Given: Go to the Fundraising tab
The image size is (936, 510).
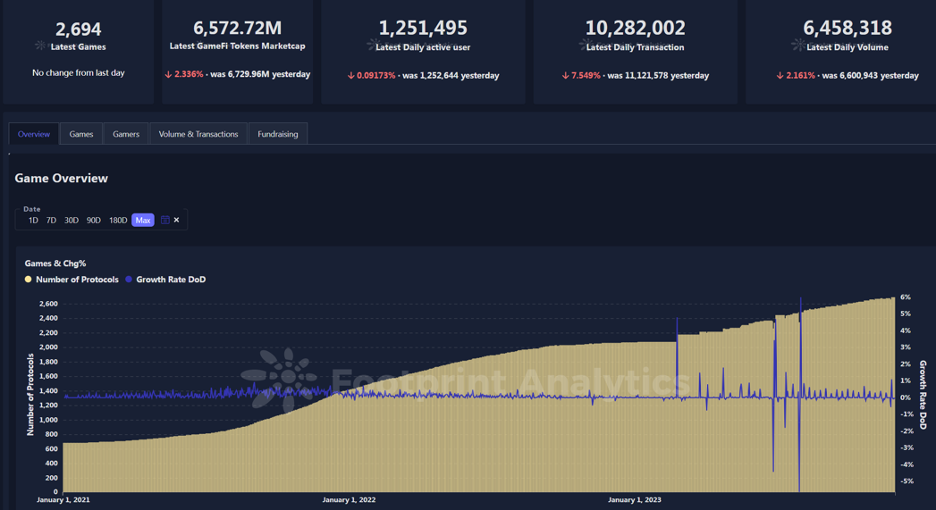Looking at the screenshot, I should (277, 134).
